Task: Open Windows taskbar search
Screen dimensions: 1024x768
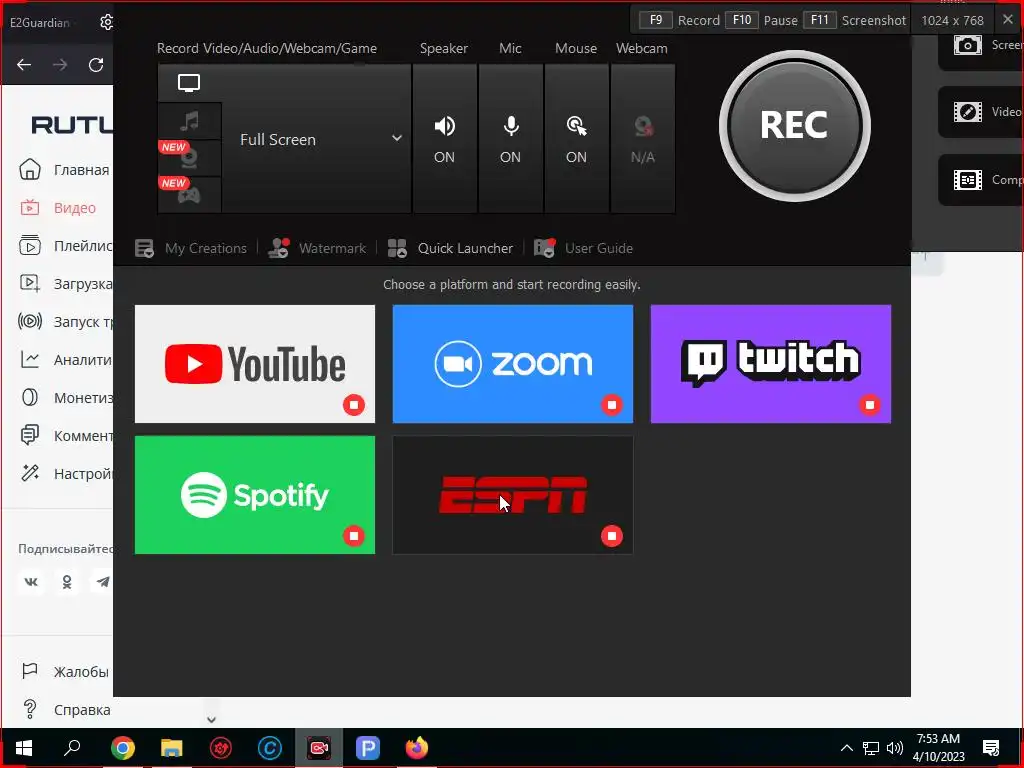Action: (72, 748)
